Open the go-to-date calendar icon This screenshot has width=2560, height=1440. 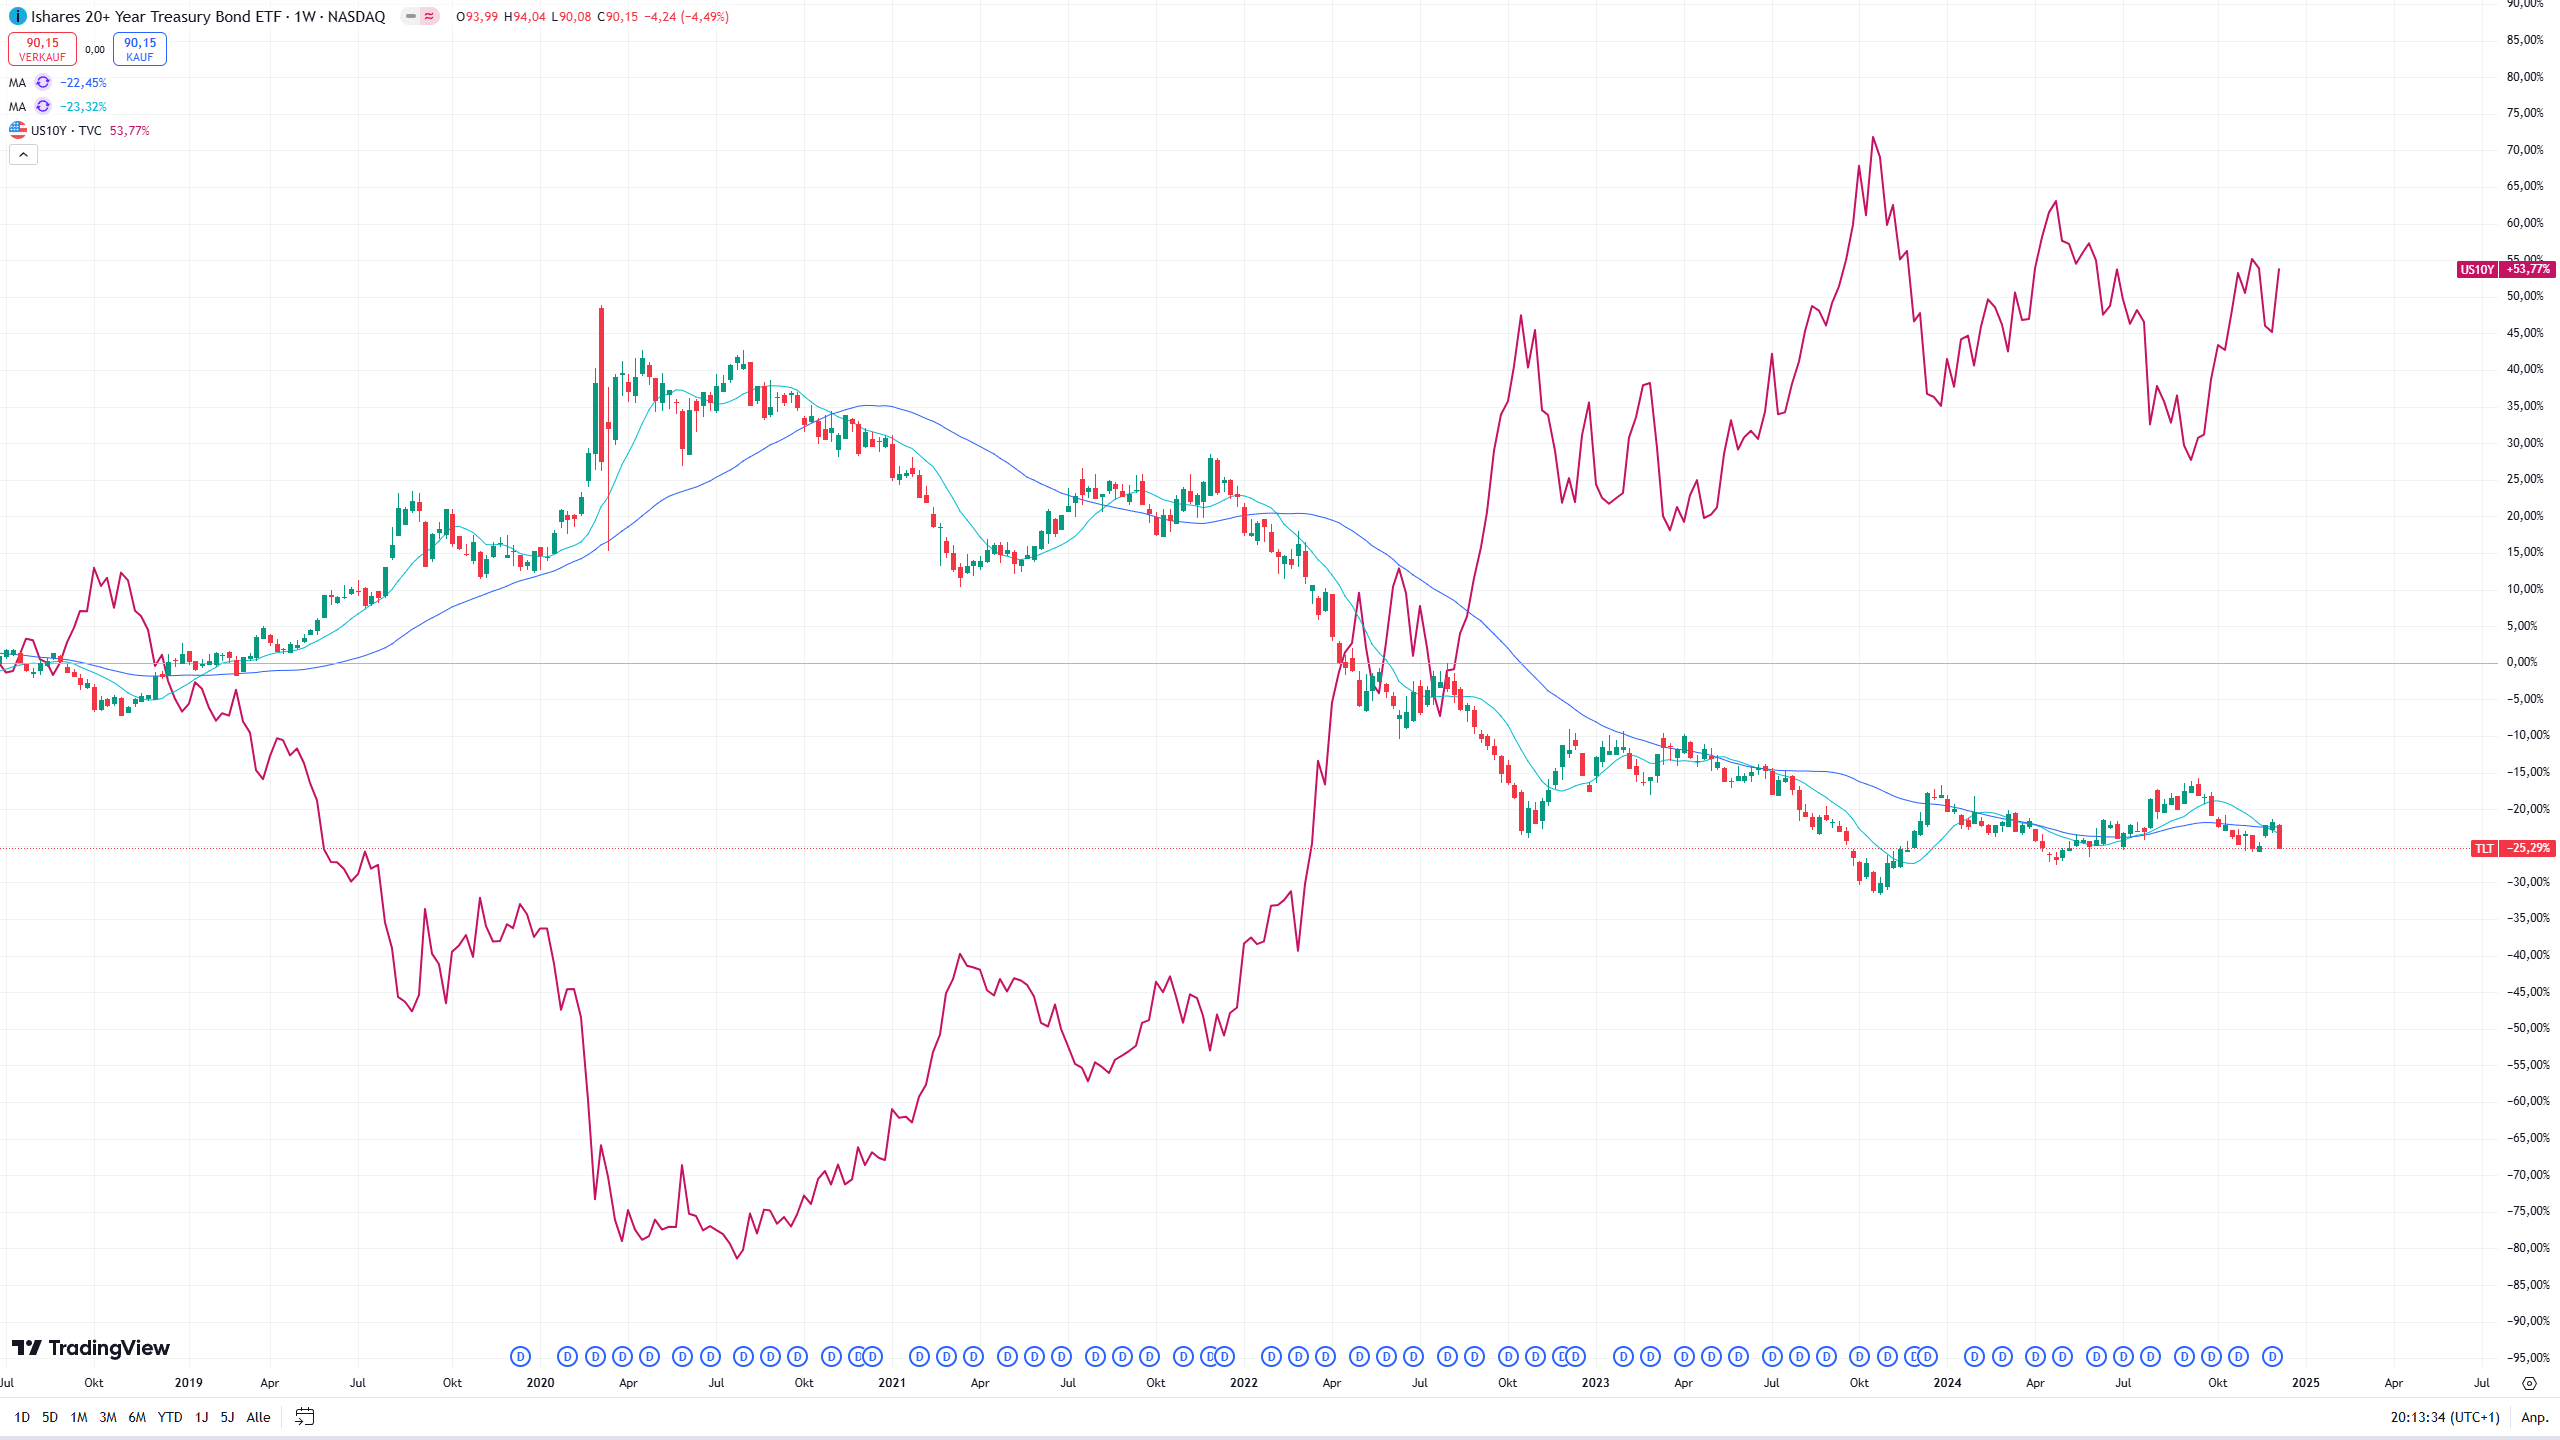tap(305, 1417)
